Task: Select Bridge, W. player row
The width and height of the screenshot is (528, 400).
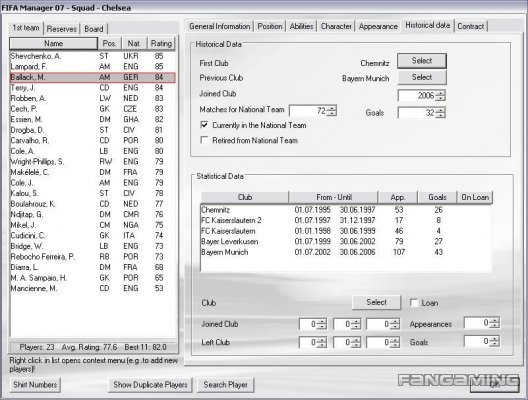Action: coord(93,246)
